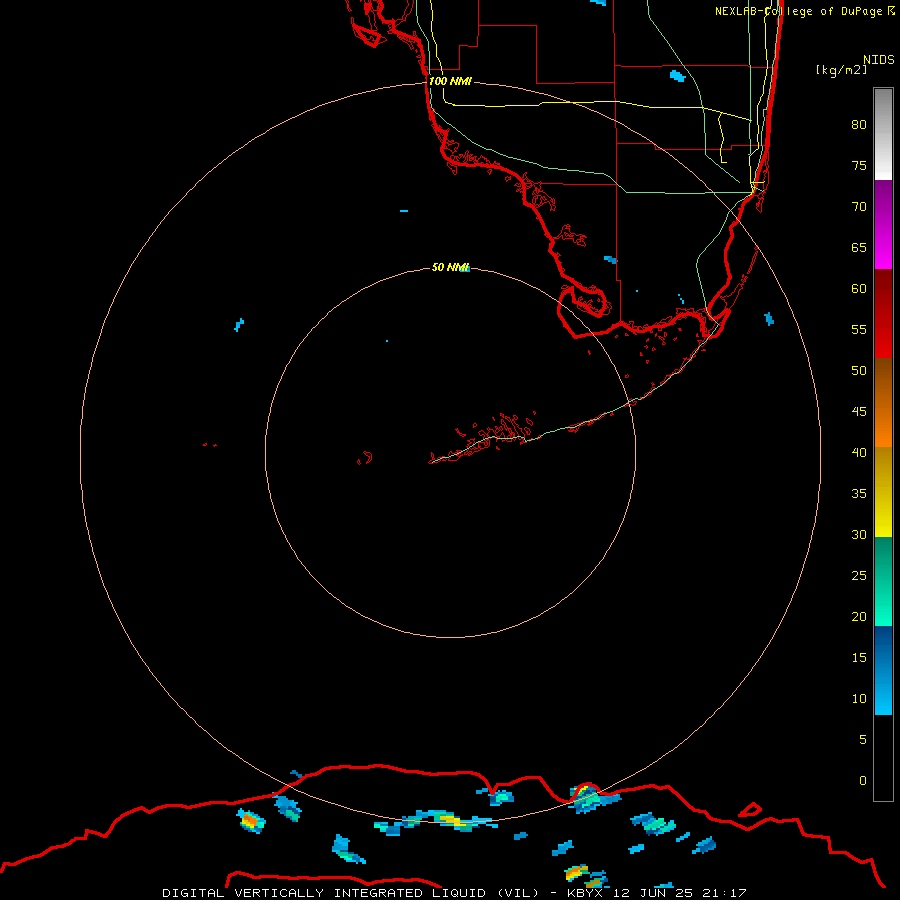The width and height of the screenshot is (900, 900).
Task: Click the 25 value on color scale
Action: click(859, 575)
